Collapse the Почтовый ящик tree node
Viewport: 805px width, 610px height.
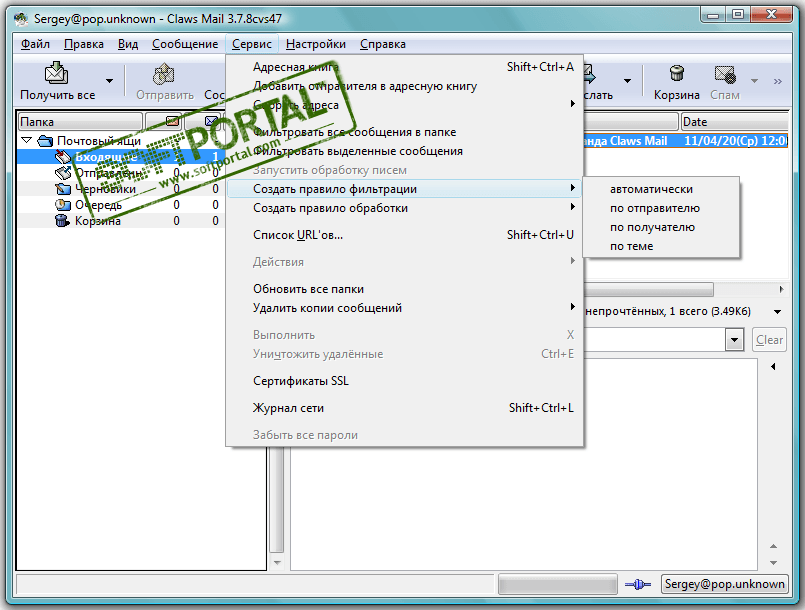pyautogui.click(x=27, y=140)
